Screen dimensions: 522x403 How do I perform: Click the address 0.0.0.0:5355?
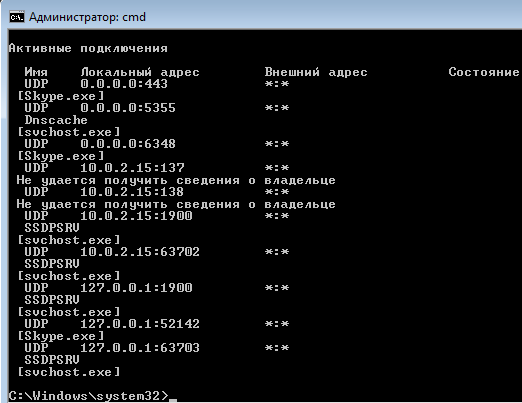128,108
